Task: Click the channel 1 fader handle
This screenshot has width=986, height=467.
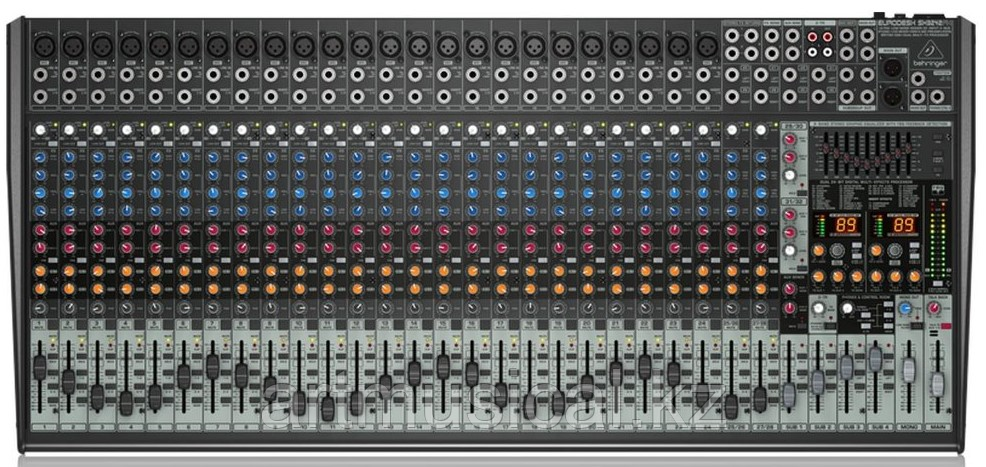Action: (40, 367)
